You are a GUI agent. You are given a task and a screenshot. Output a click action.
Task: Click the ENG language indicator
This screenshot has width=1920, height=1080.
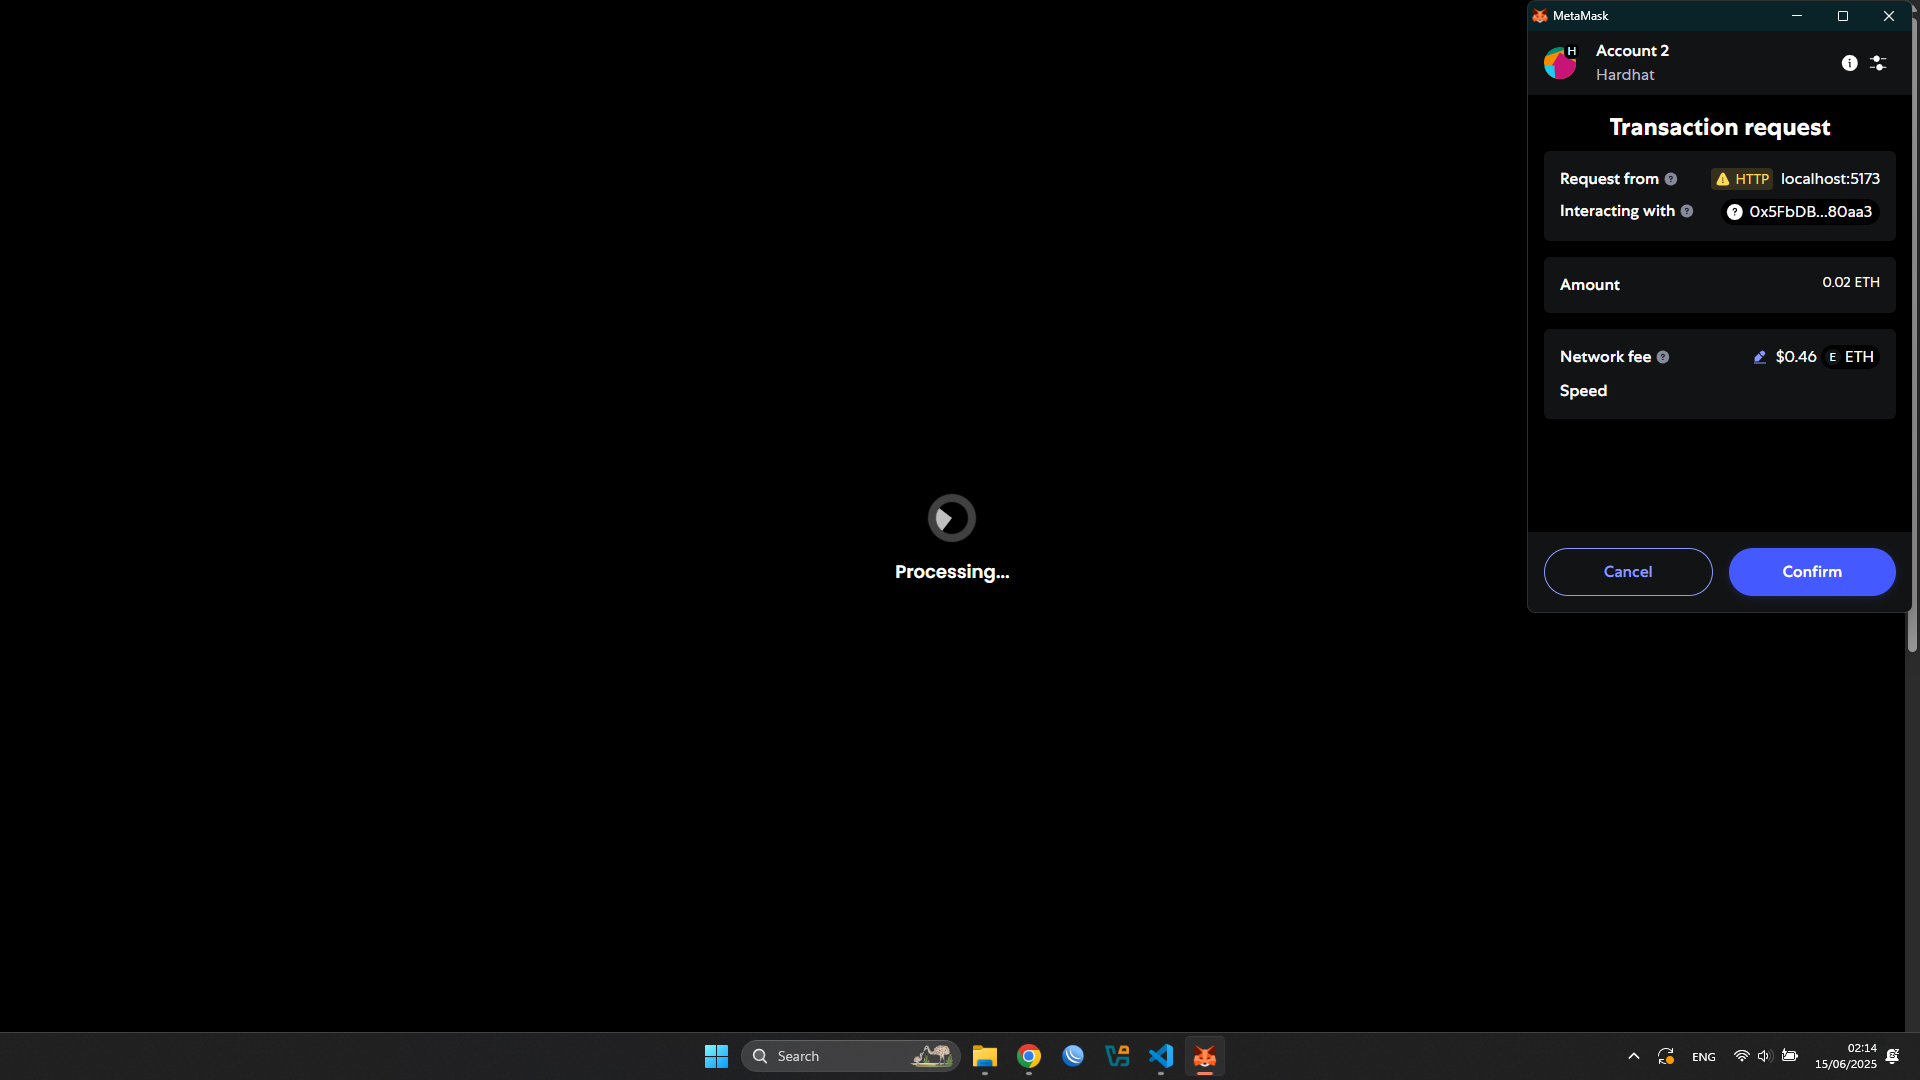(1703, 1057)
